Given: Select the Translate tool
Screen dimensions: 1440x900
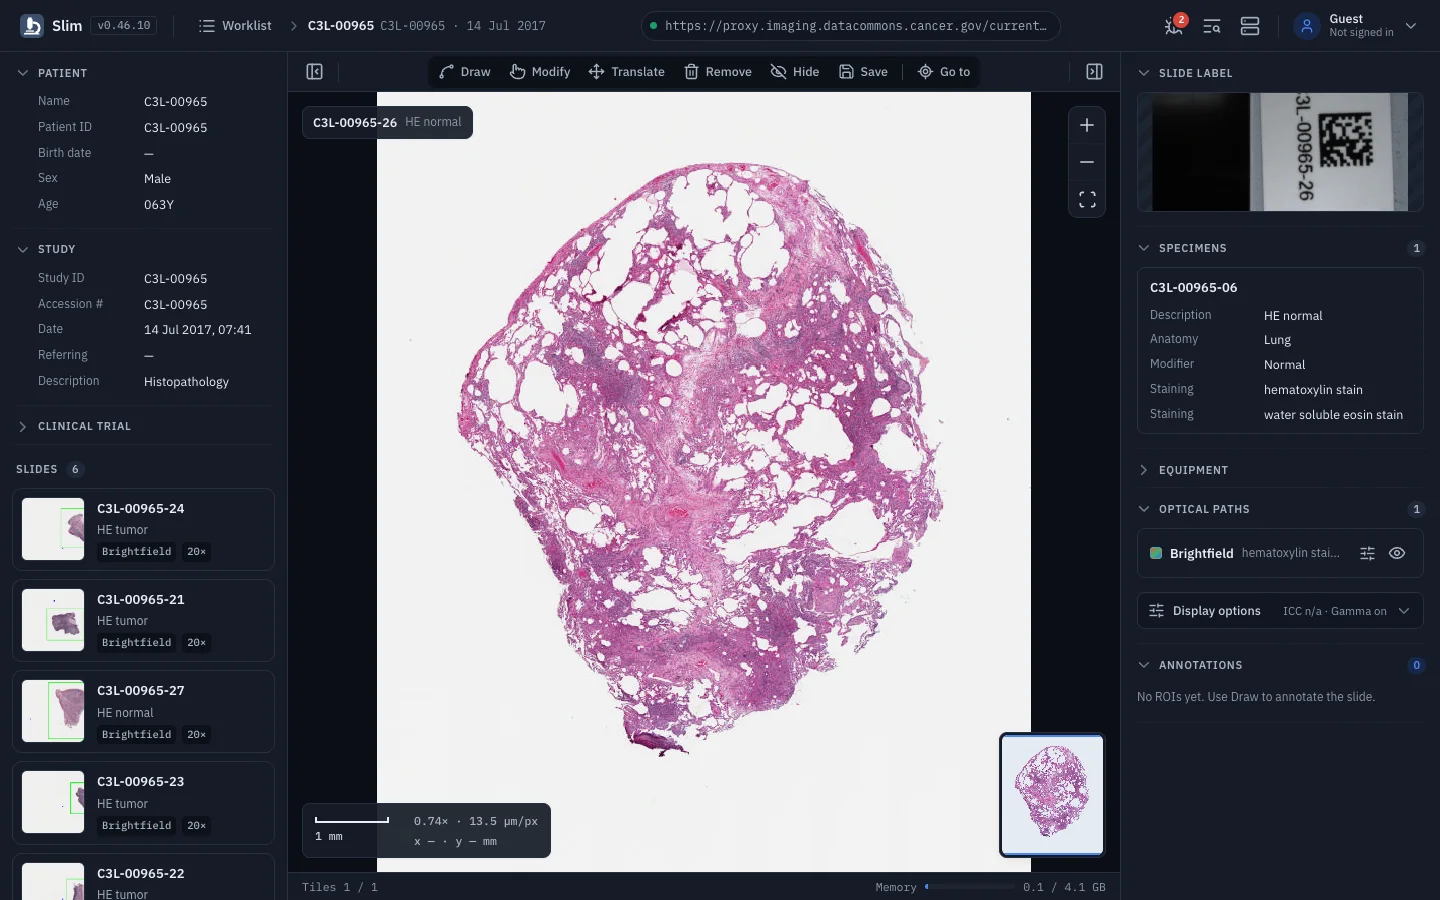Looking at the screenshot, I should [x=627, y=72].
